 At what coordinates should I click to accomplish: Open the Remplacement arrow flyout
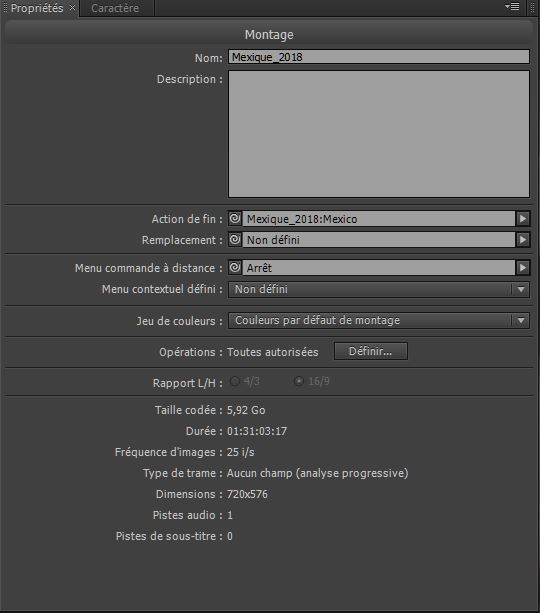[x=523, y=240]
